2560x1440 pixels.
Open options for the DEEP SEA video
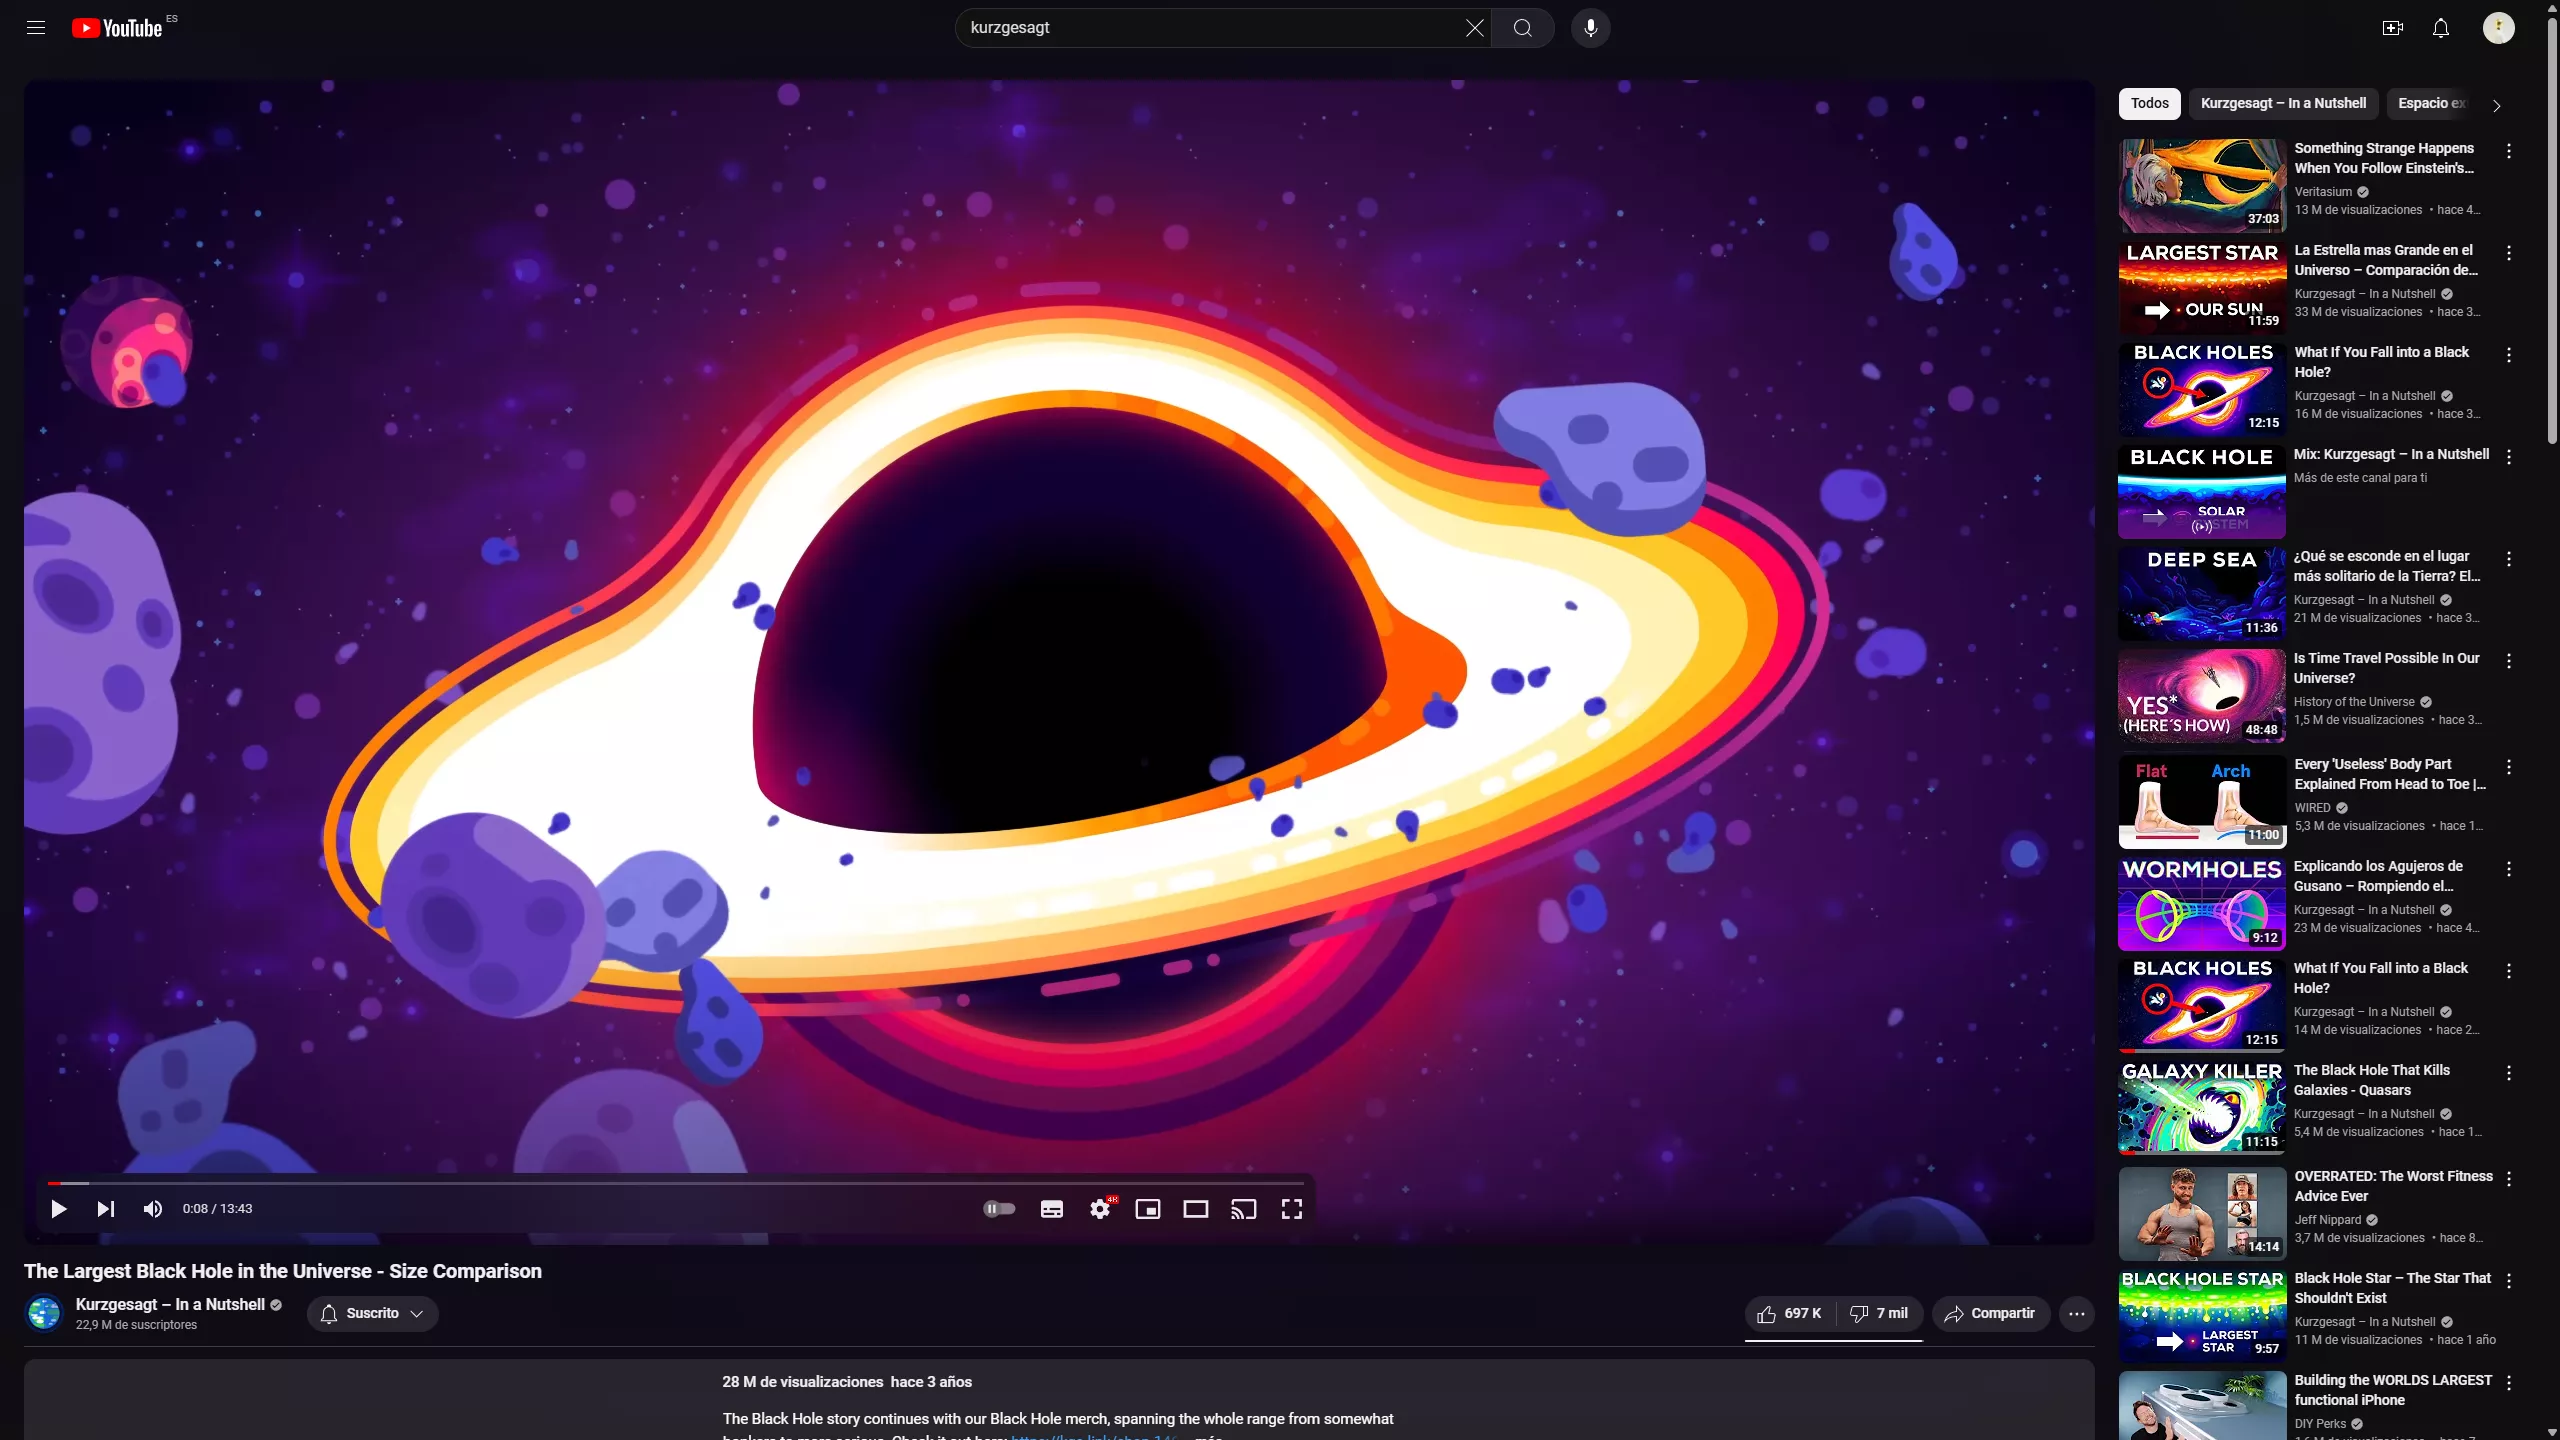[x=2508, y=559]
